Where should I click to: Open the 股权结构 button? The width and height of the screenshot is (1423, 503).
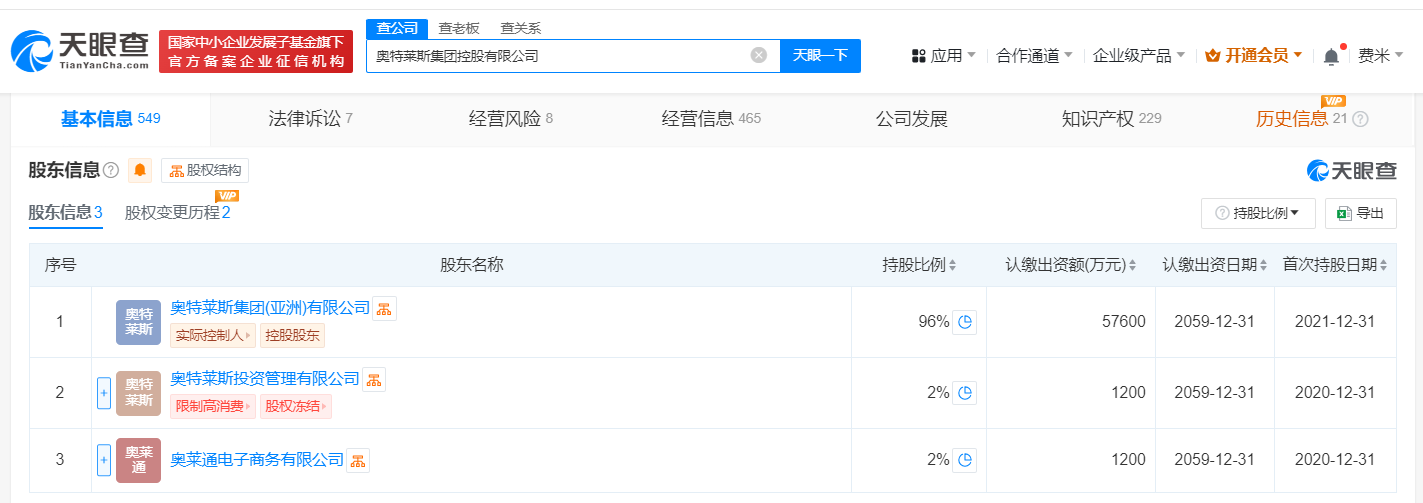[x=205, y=170]
